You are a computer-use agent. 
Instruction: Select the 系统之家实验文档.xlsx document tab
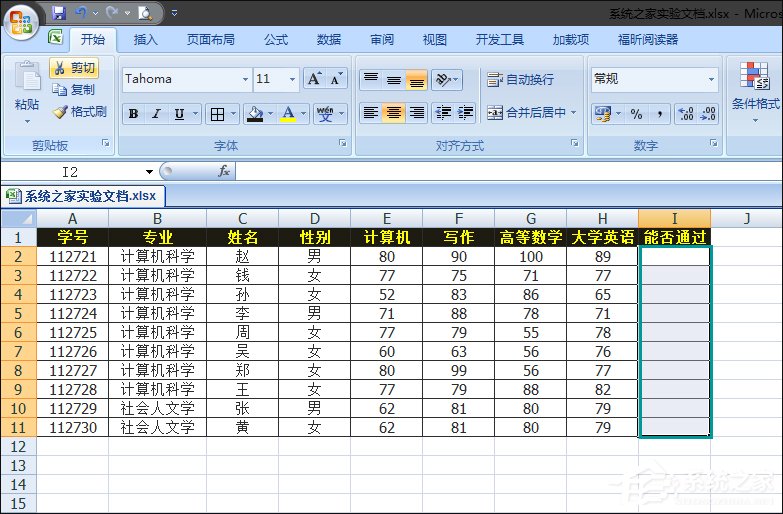click(x=83, y=196)
